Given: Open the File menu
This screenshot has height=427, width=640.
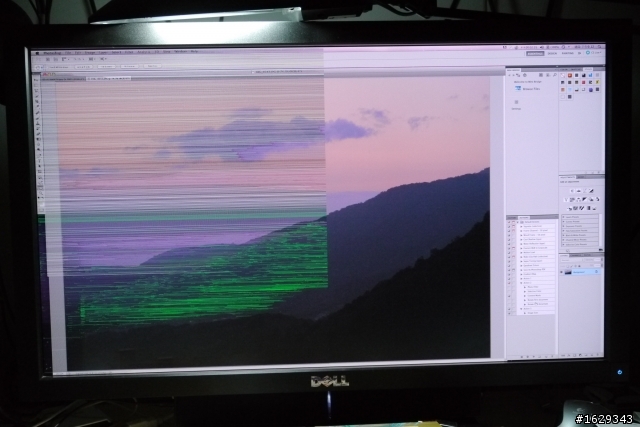Looking at the screenshot, I should click(68, 53).
